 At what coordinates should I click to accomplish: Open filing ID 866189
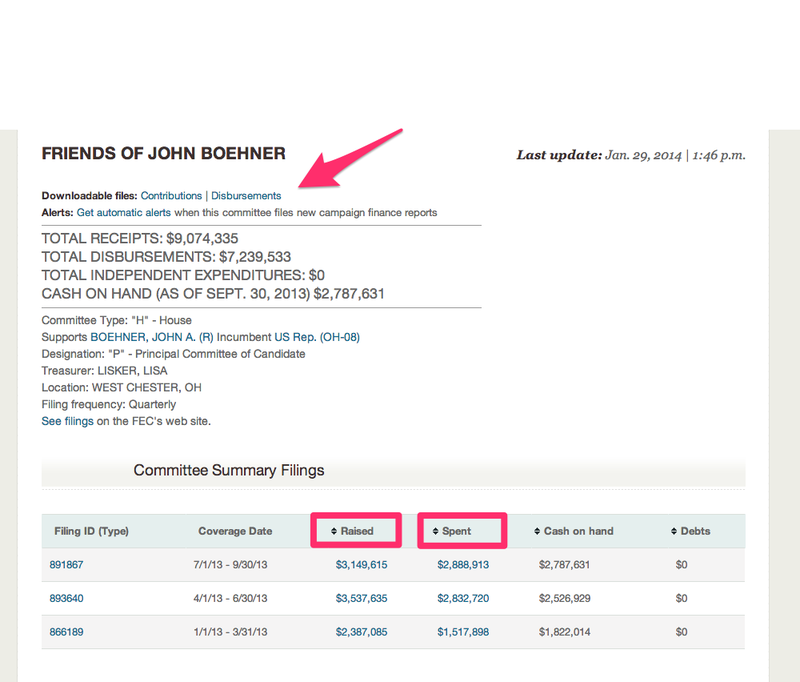(x=66, y=632)
